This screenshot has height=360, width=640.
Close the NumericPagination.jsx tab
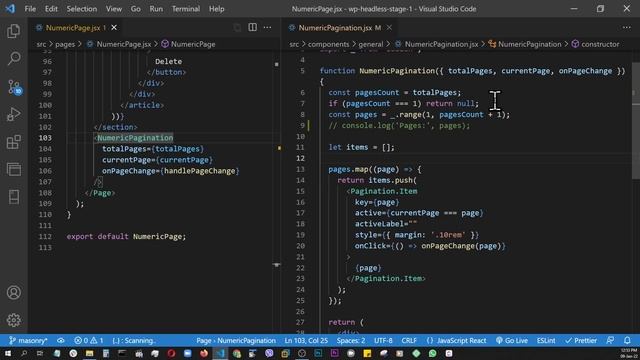tap(389, 27)
